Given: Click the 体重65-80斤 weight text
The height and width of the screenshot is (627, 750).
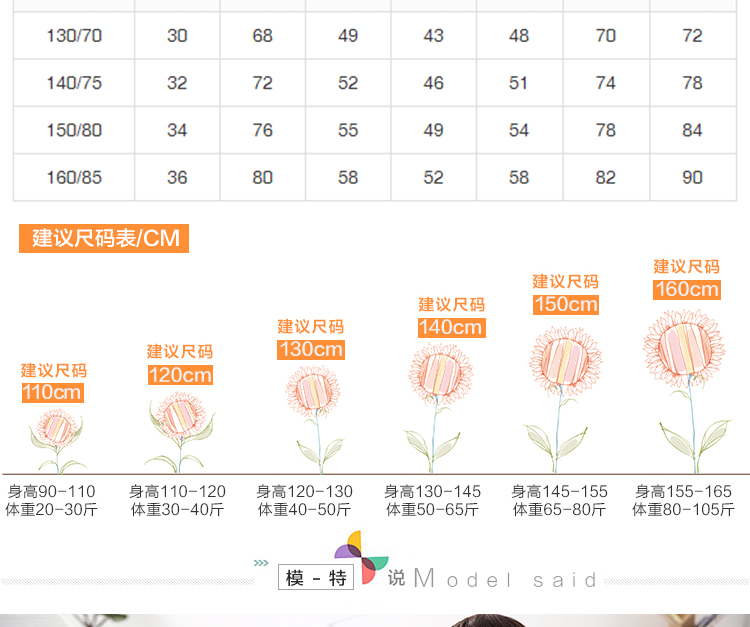Looking at the screenshot, I should 559,509.
